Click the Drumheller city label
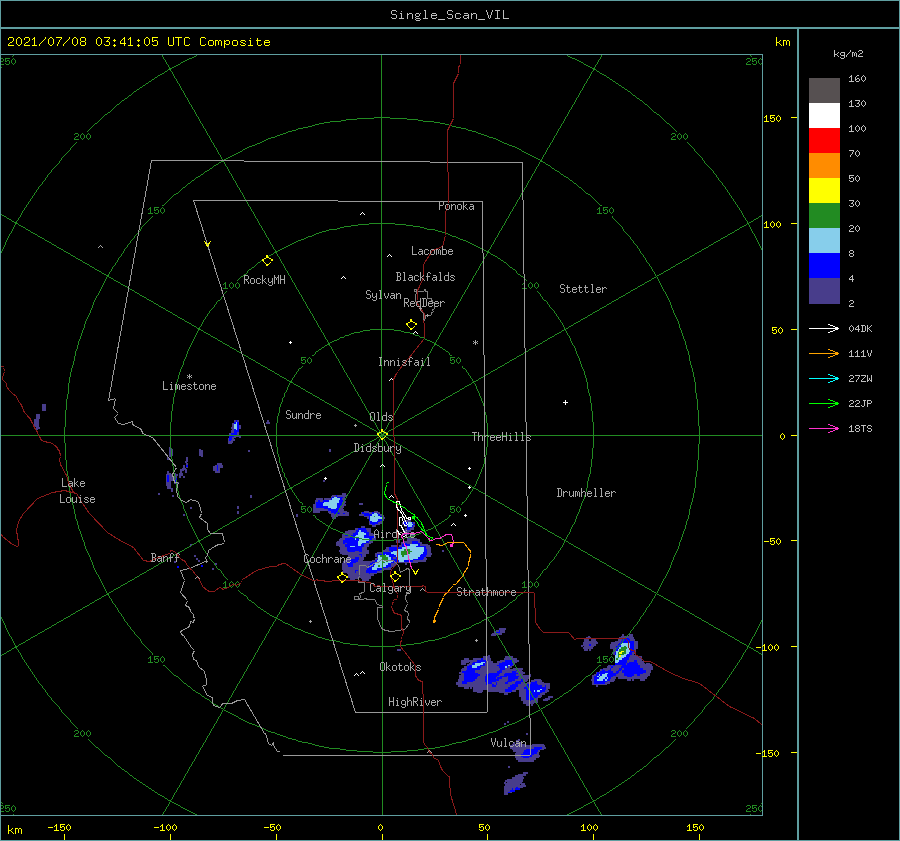The image size is (900, 841). (x=586, y=493)
